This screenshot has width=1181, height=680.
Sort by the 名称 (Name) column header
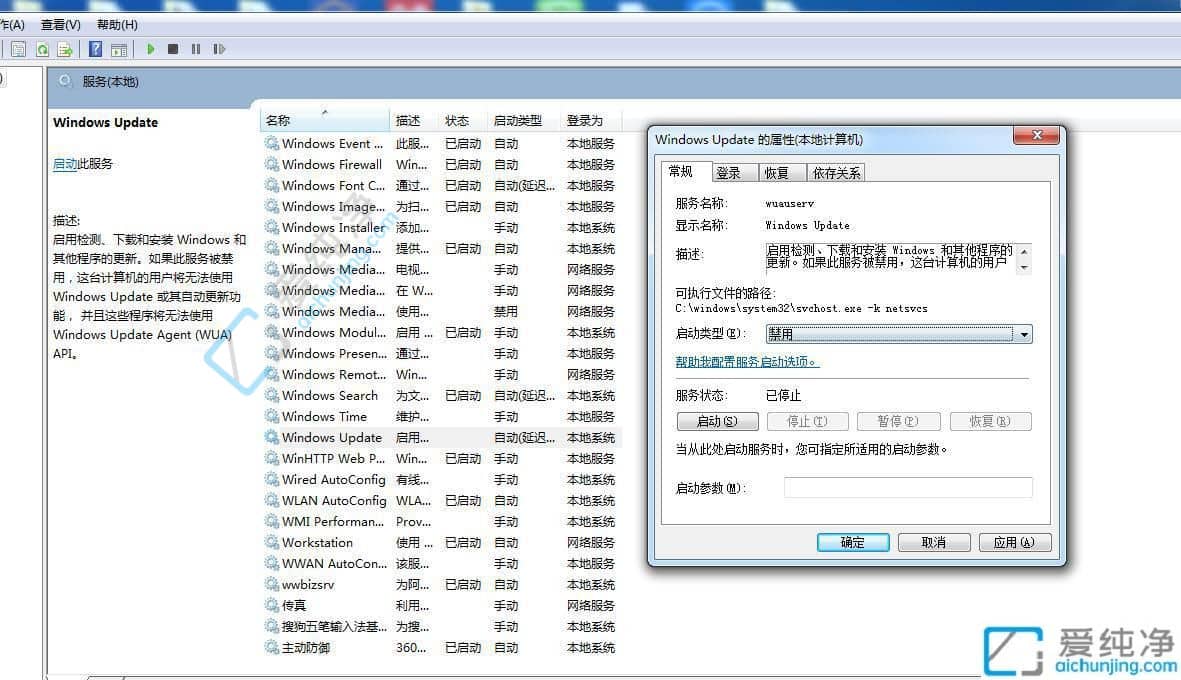point(325,120)
